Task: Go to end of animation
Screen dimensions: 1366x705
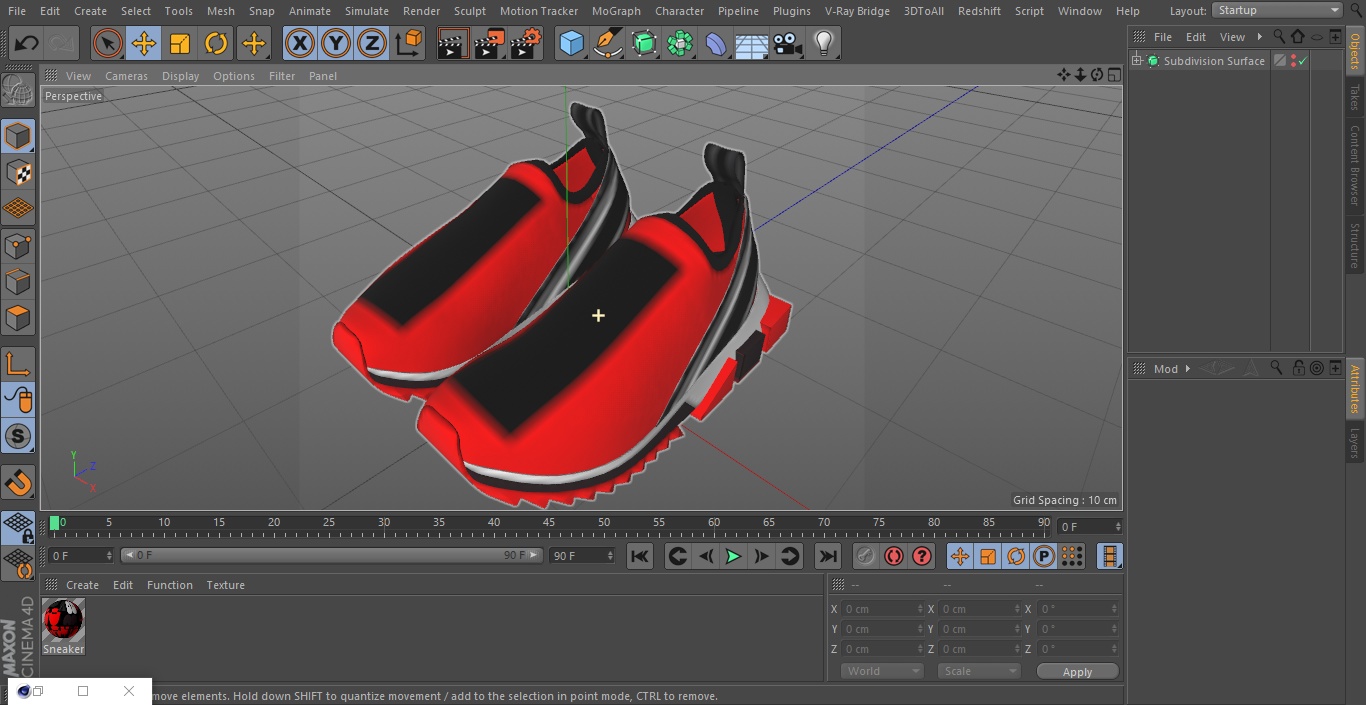Action: point(828,556)
